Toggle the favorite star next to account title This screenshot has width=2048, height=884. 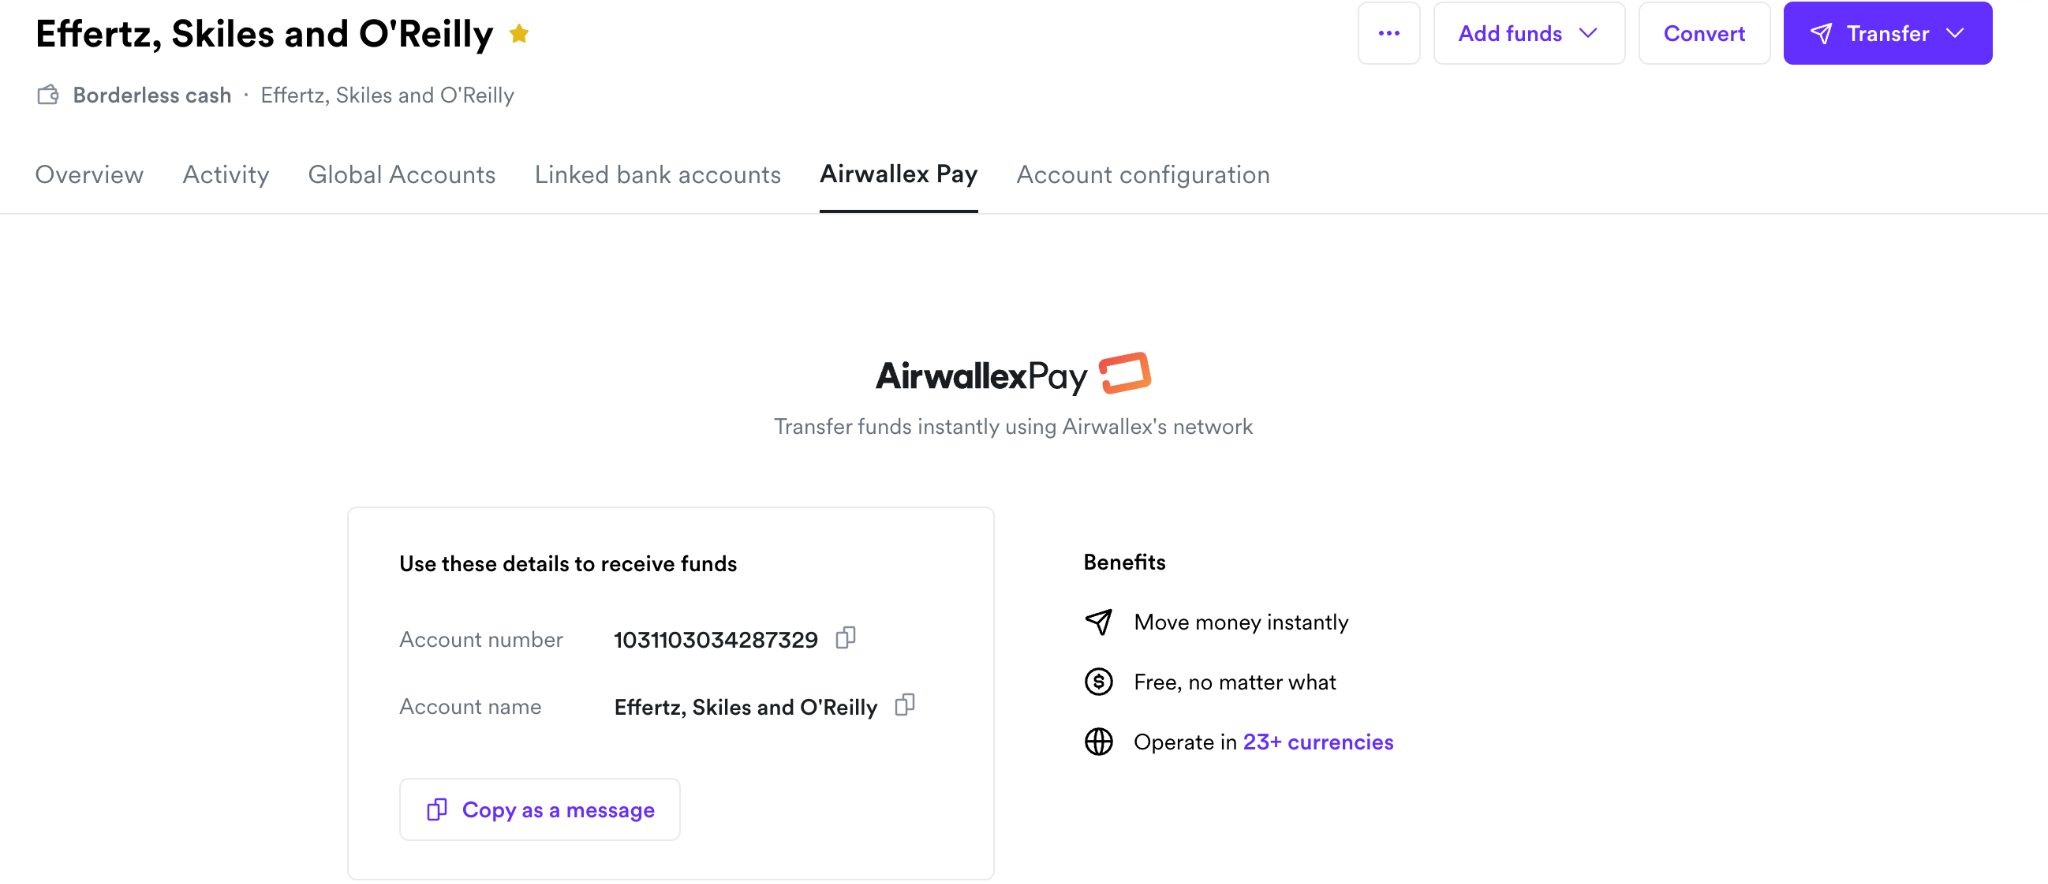coord(519,34)
